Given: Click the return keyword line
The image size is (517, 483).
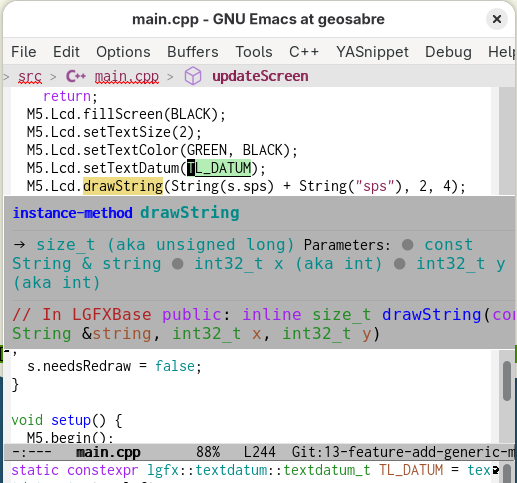Looking at the screenshot, I should 70,96.
